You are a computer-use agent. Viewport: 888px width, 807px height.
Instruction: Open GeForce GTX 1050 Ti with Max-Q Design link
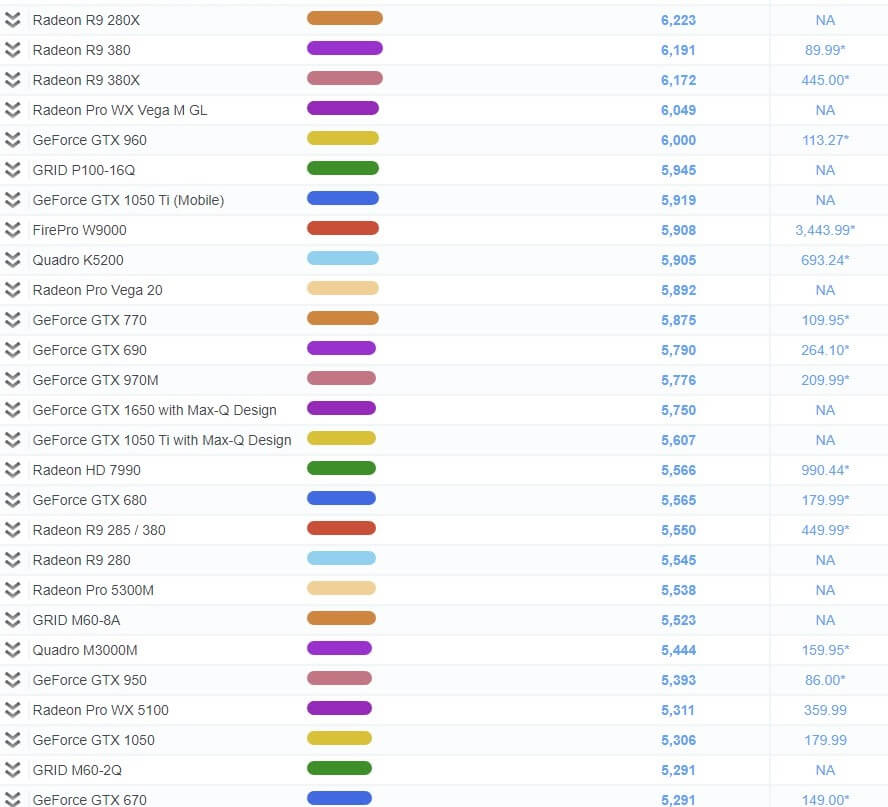(162, 441)
